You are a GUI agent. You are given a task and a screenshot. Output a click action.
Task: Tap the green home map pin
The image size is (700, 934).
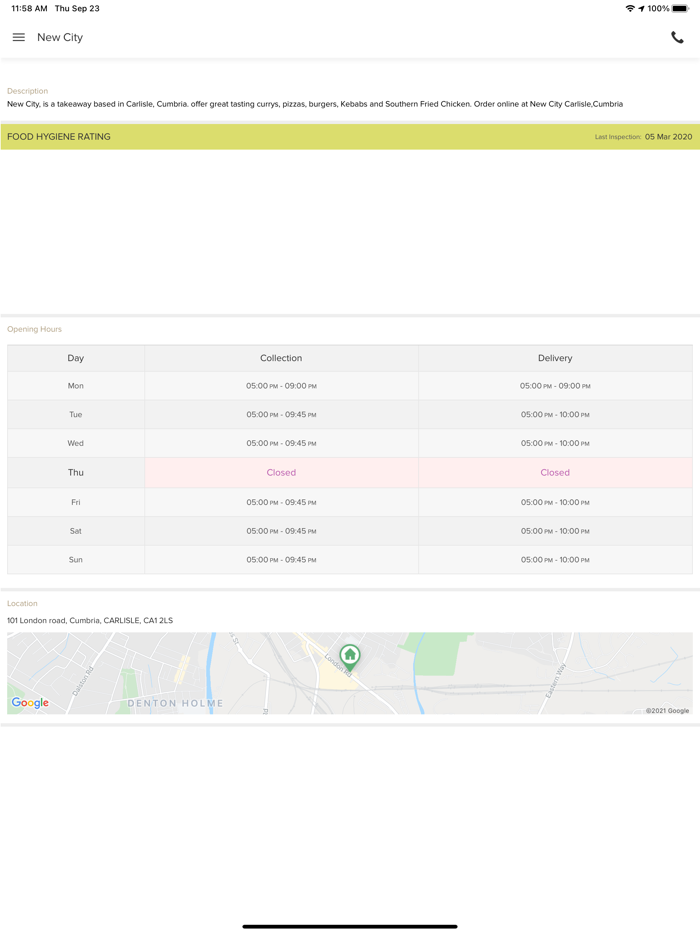click(350, 656)
